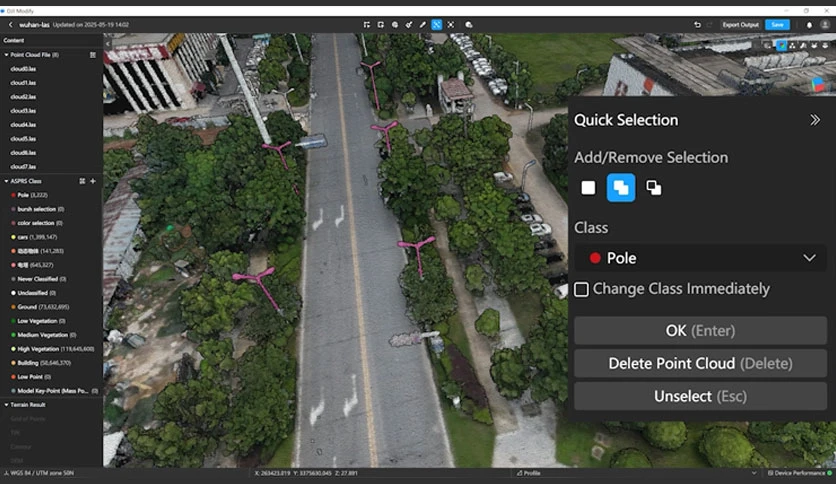836x484 pixels.
Task: Collapse the left Content panel arrow
Action: pos(108,44)
